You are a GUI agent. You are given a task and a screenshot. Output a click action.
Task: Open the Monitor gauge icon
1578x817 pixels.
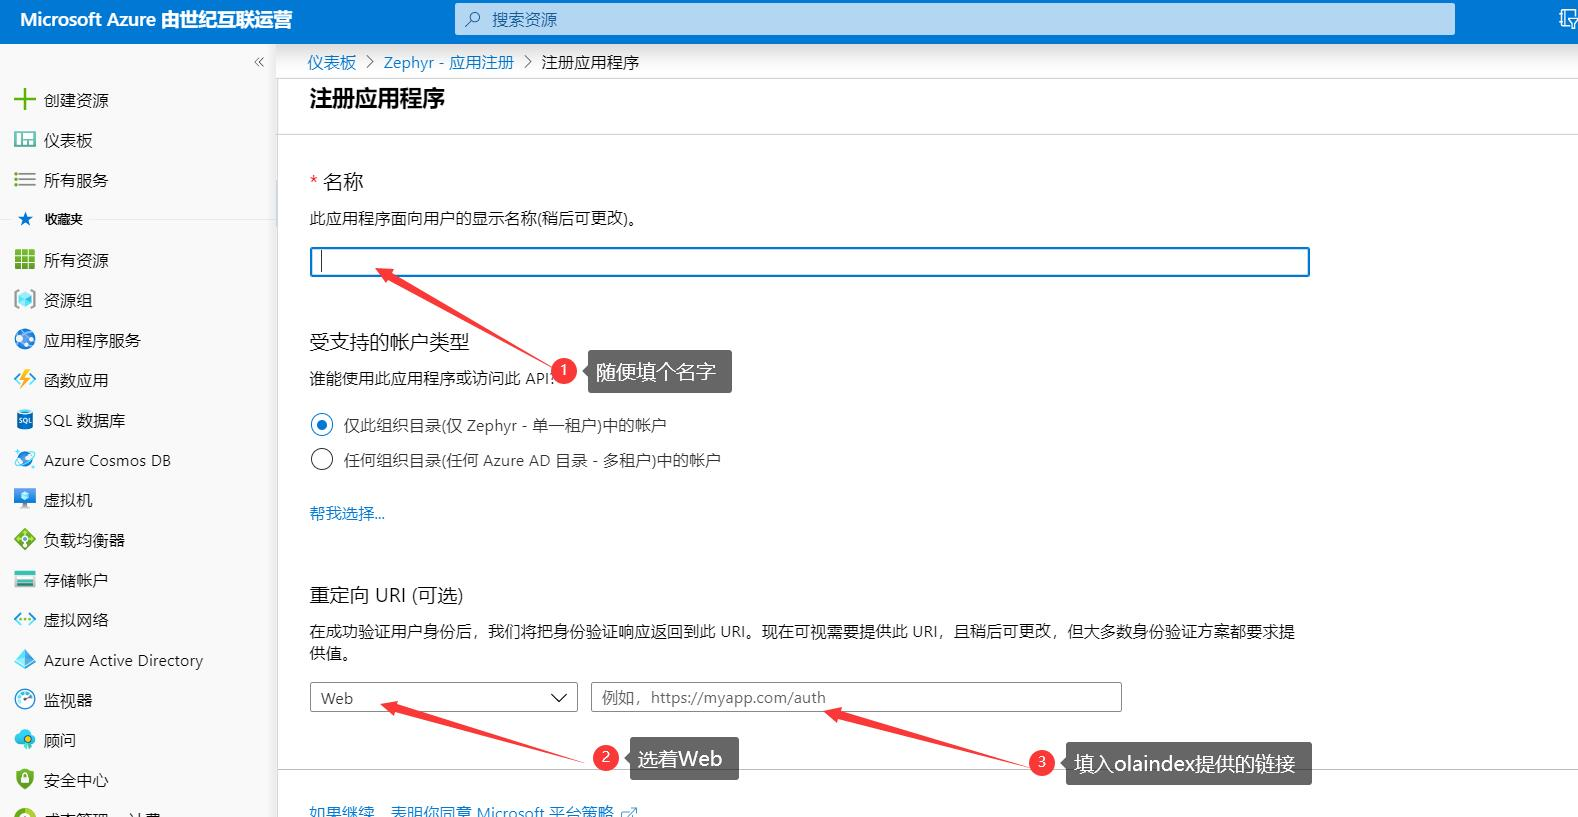point(24,700)
